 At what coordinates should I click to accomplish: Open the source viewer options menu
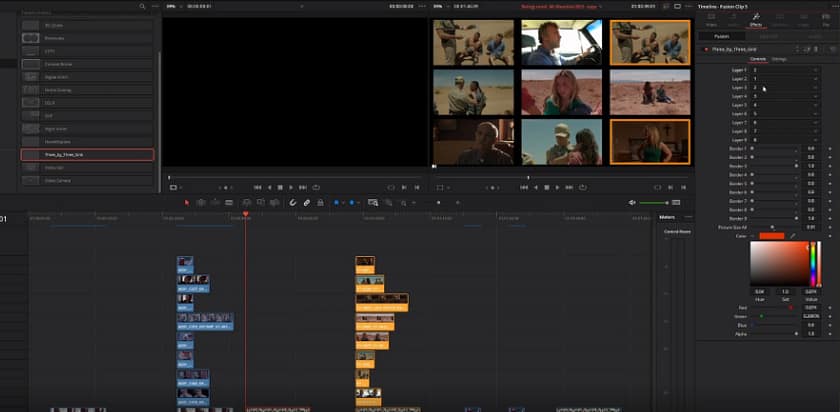click(422, 6)
